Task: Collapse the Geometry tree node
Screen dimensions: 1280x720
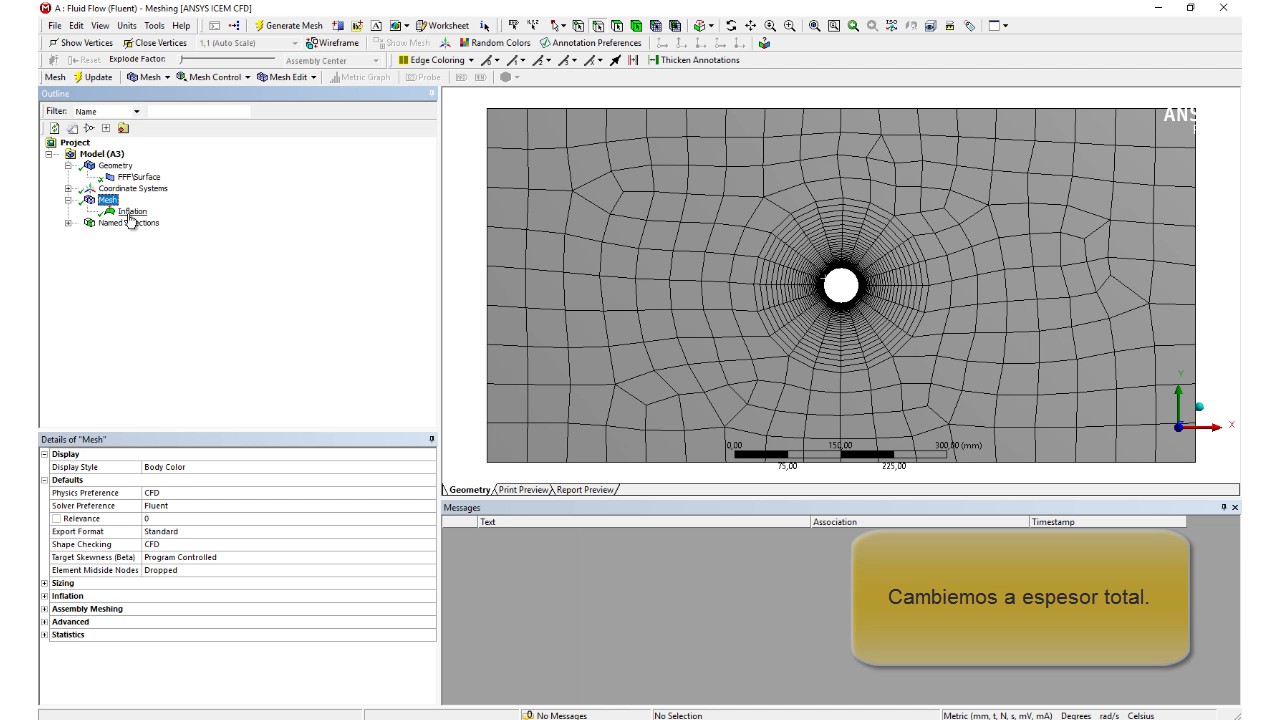Action: tap(68, 166)
